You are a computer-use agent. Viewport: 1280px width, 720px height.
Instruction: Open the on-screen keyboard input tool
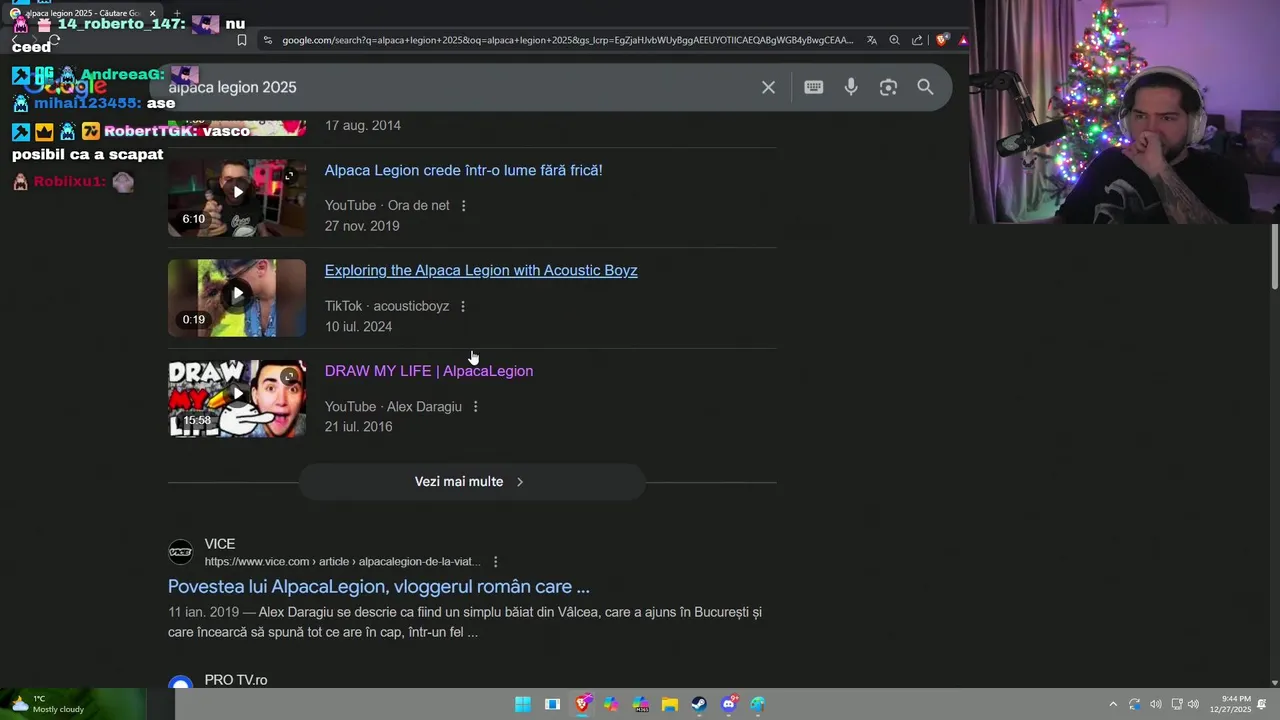click(814, 87)
